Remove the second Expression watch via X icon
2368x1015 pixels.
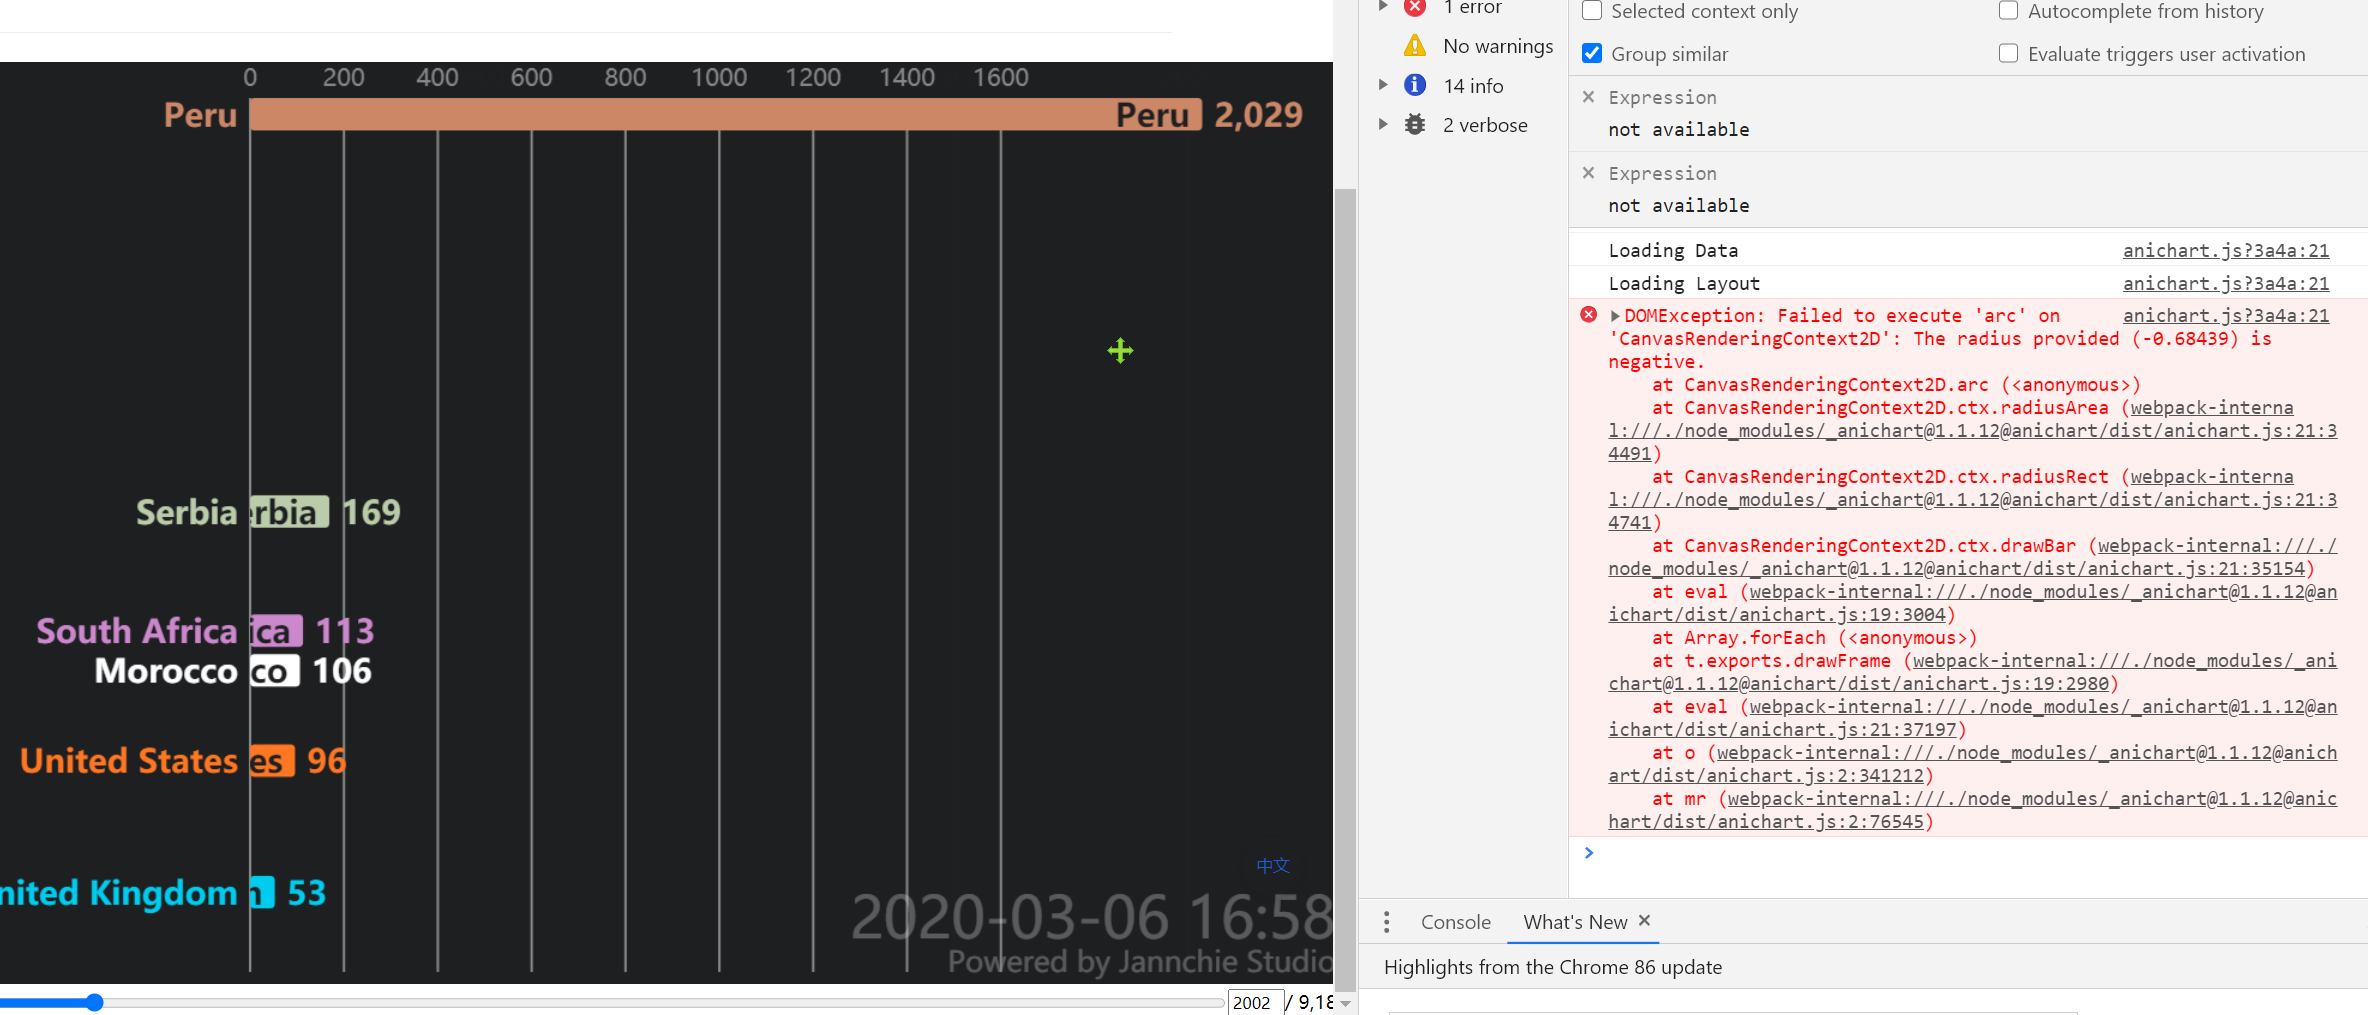(1589, 173)
